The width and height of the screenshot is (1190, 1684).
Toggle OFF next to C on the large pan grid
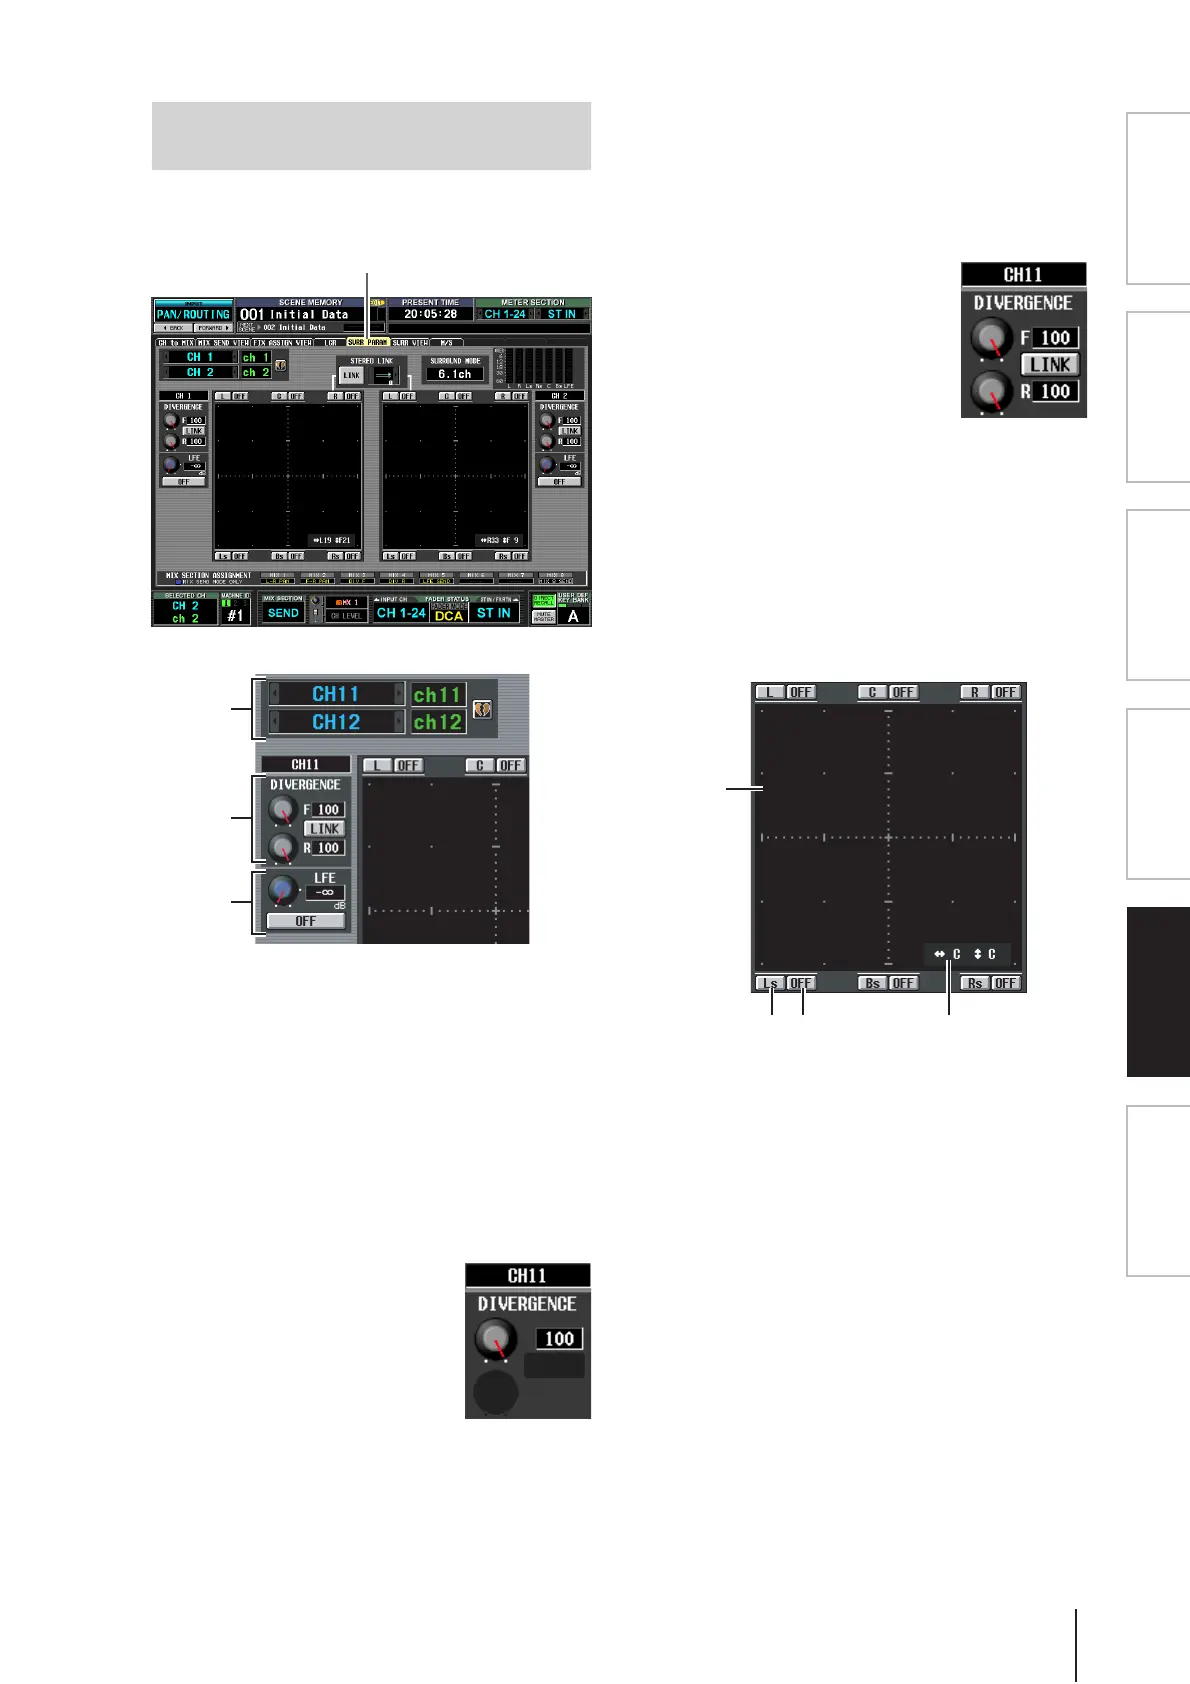pos(904,692)
